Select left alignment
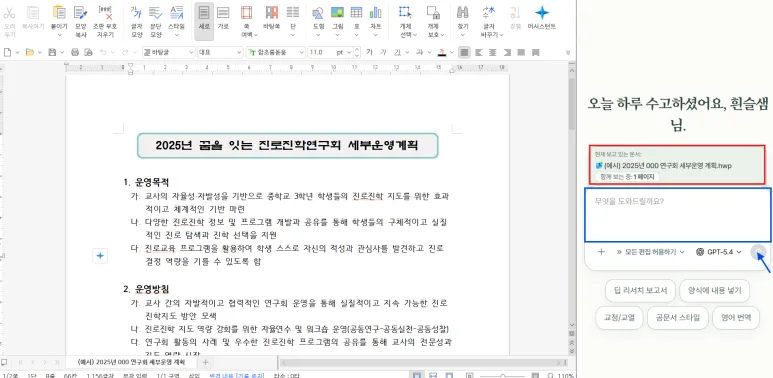Viewport: 773px width, 378px height. tap(478, 52)
